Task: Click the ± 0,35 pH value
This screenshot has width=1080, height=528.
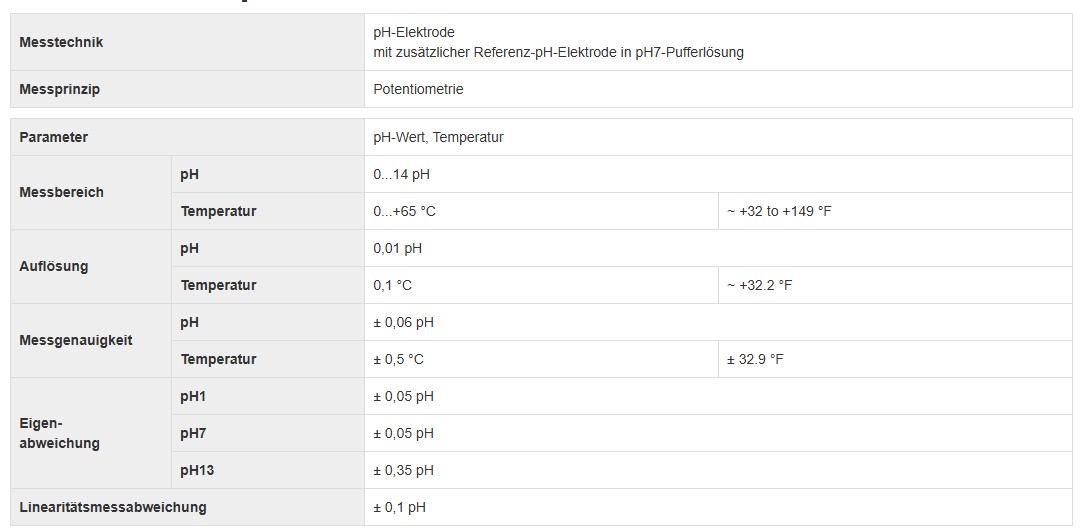Action: pyautogui.click(x=404, y=471)
